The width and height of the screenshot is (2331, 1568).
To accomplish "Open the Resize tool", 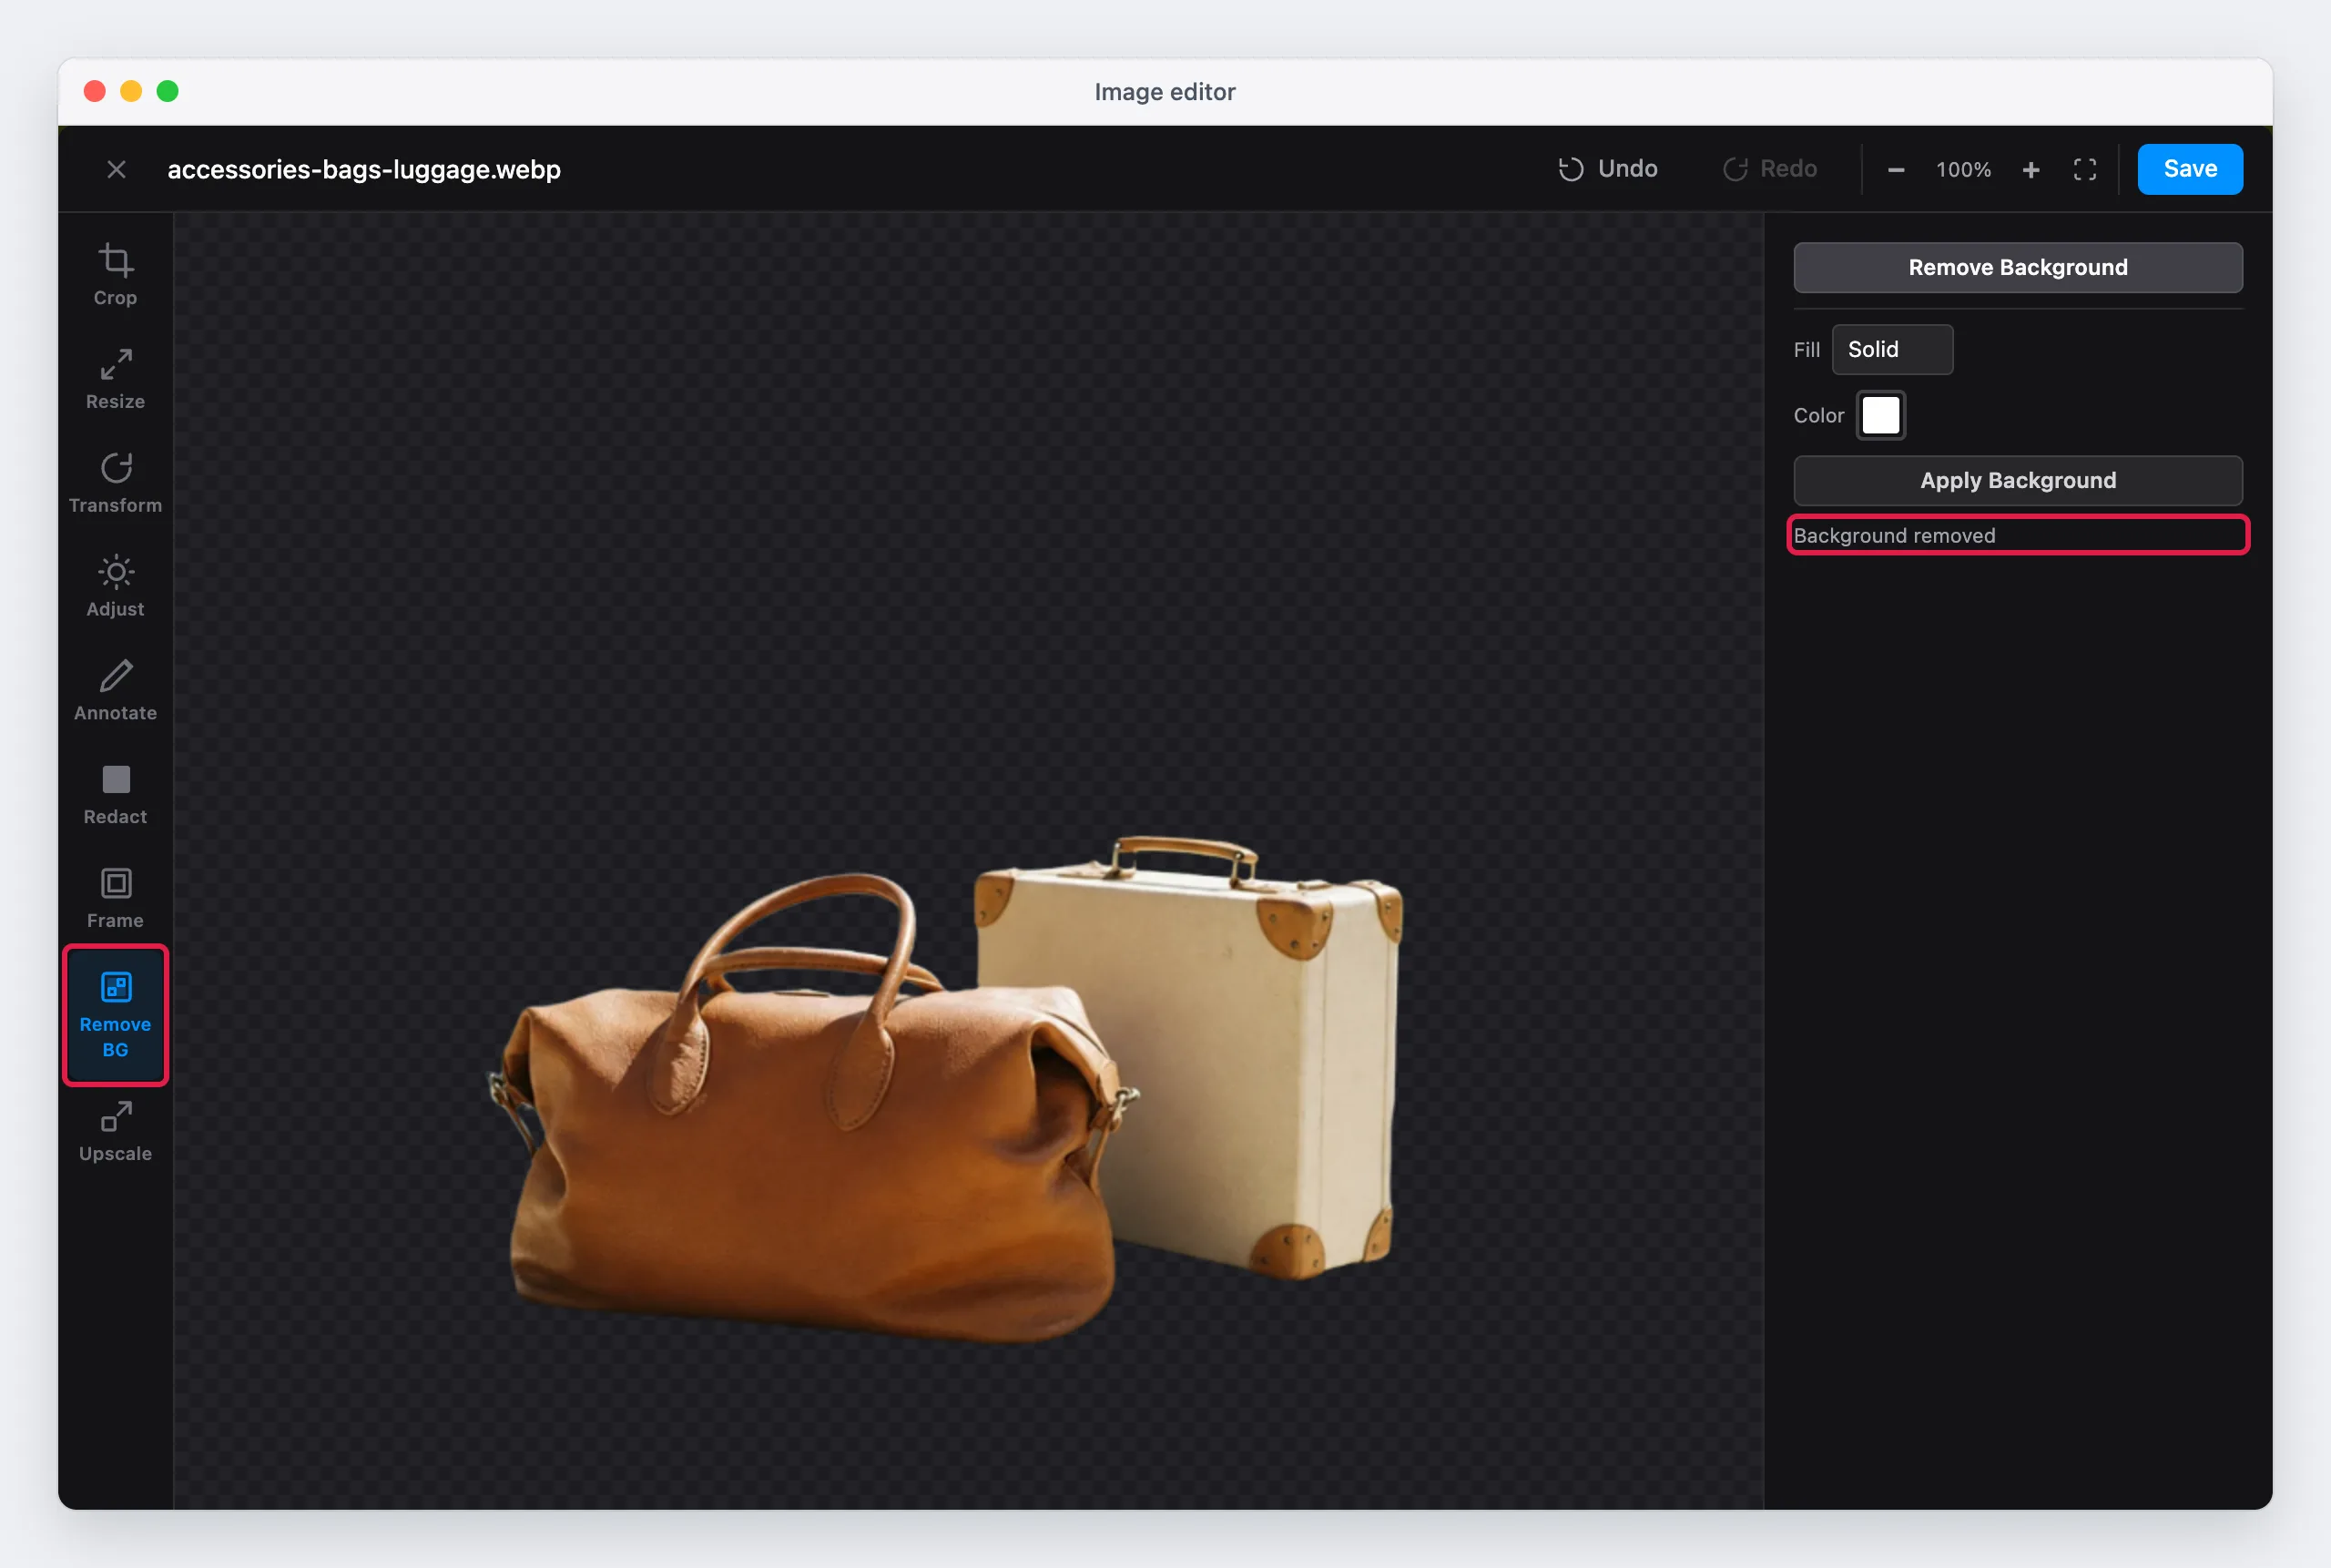I will [x=115, y=379].
